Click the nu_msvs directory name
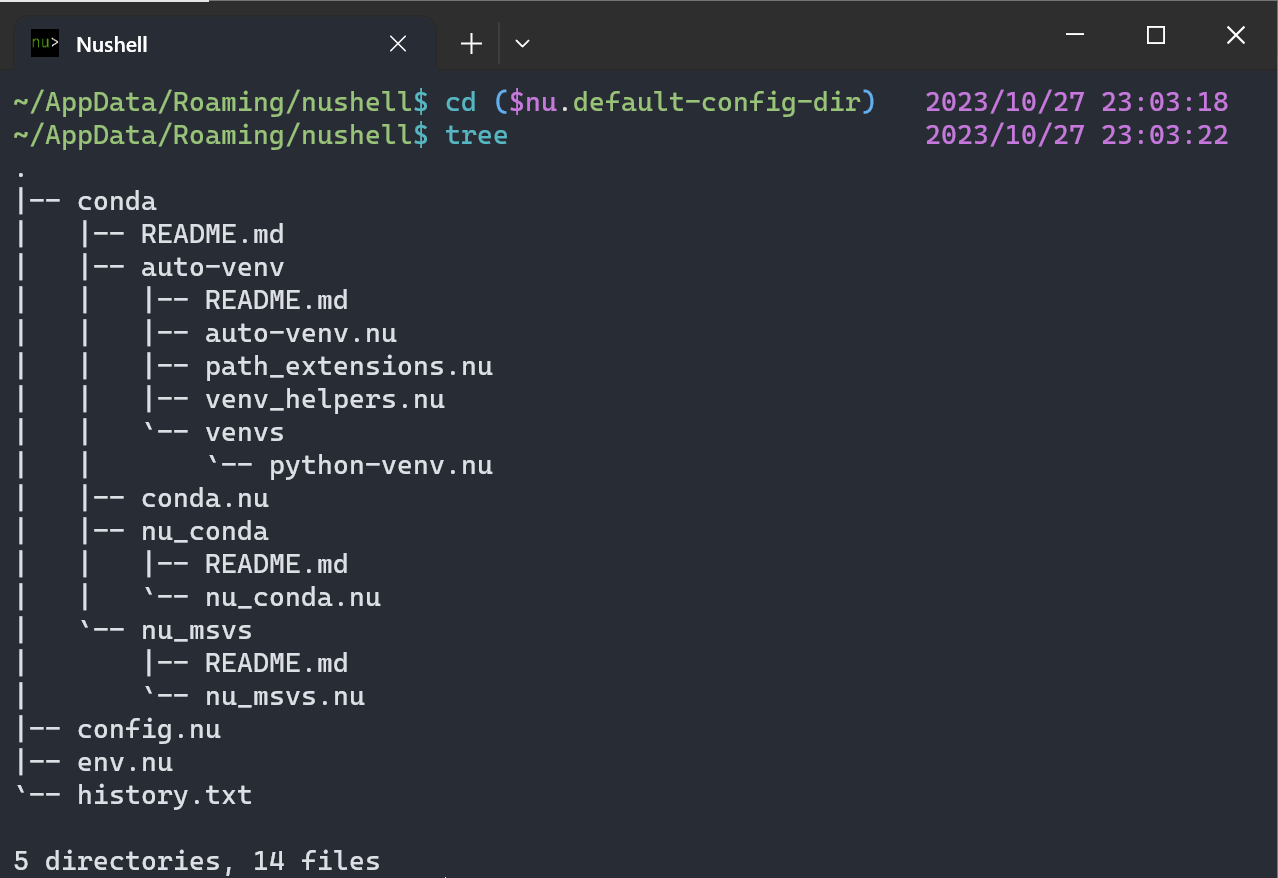The height and width of the screenshot is (878, 1278). pyautogui.click(x=196, y=630)
